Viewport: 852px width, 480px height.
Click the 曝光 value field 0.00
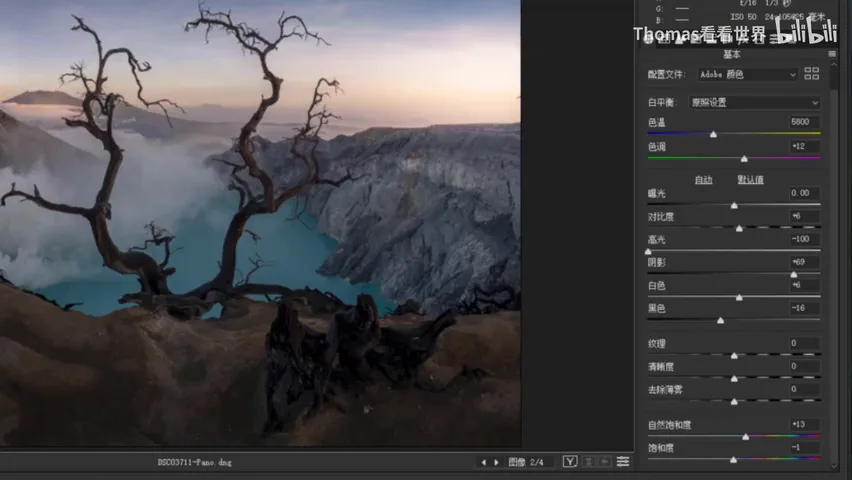click(804, 193)
